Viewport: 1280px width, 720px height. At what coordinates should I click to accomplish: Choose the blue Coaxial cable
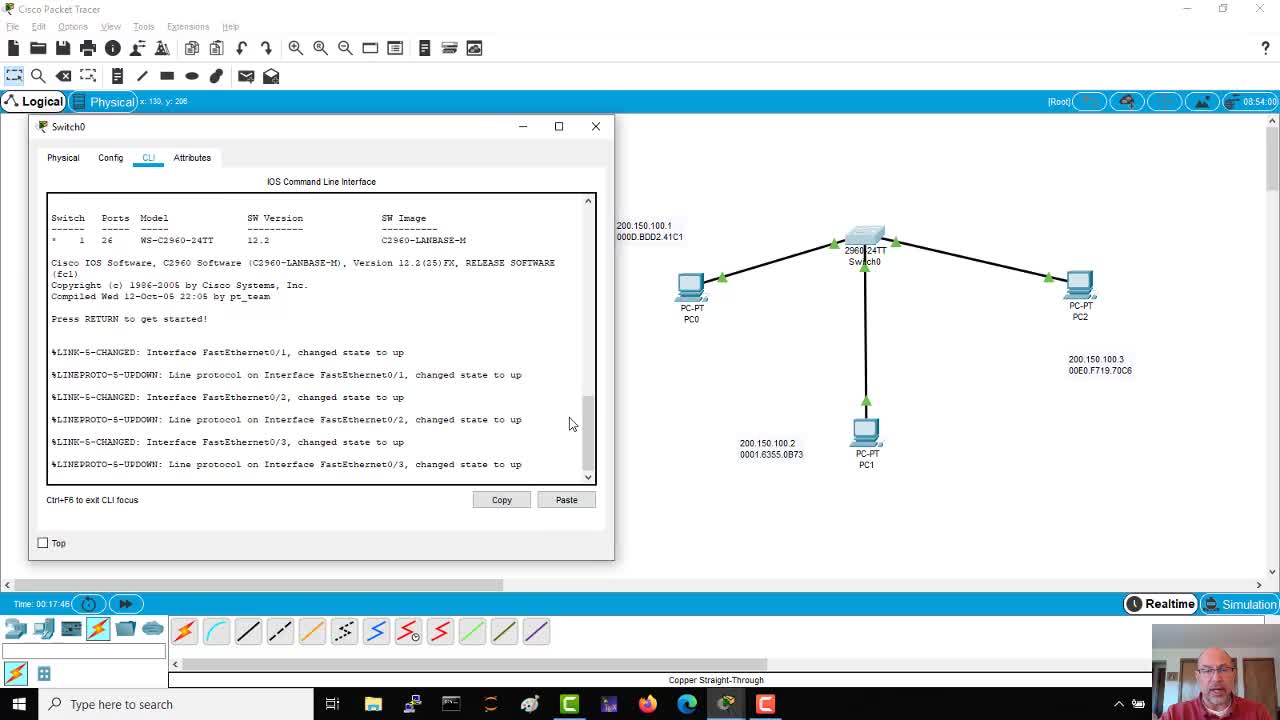tap(376, 631)
